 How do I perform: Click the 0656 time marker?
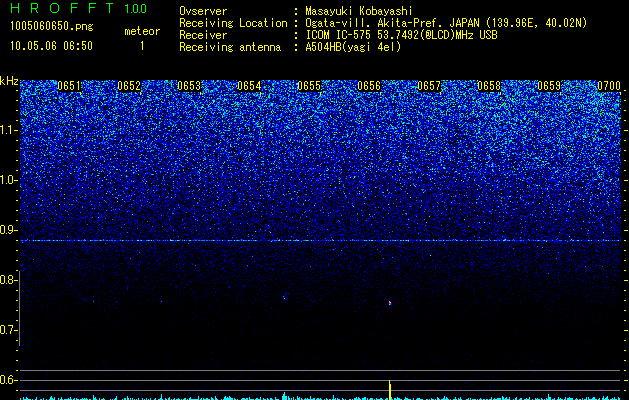point(369,86)
